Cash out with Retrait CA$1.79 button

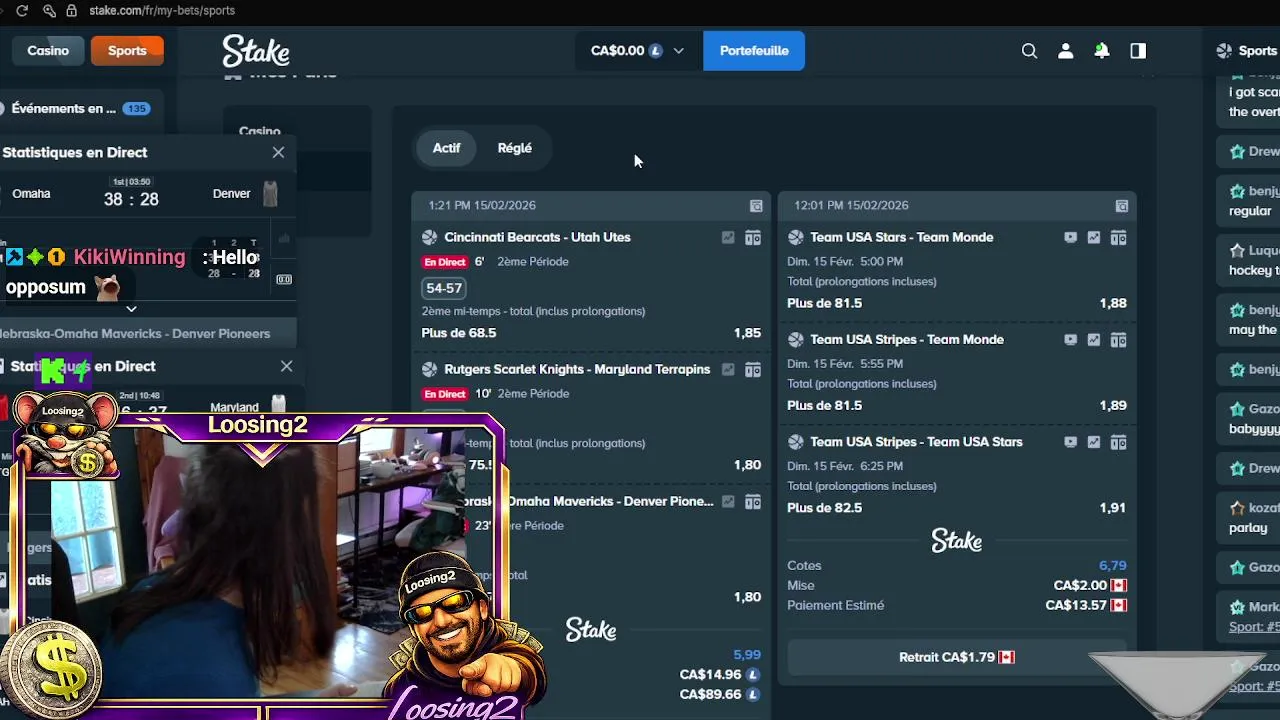point(957,657)
